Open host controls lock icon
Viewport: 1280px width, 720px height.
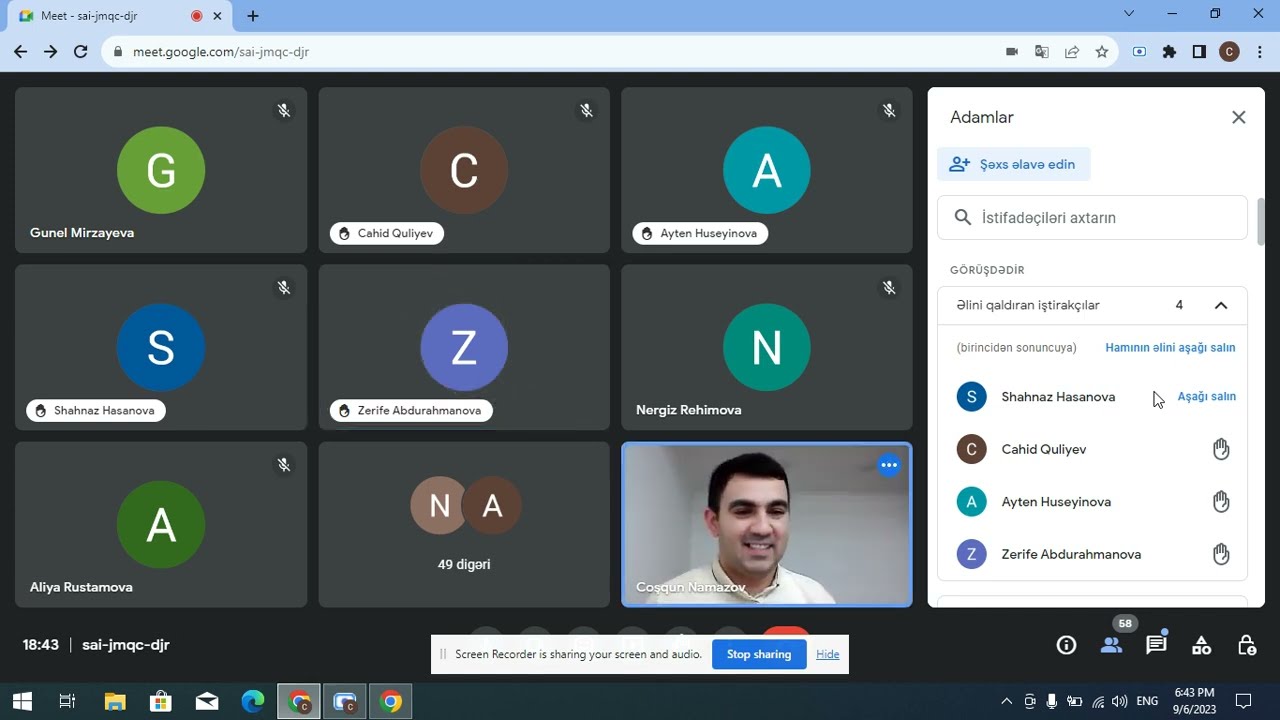coord(1247,645)
